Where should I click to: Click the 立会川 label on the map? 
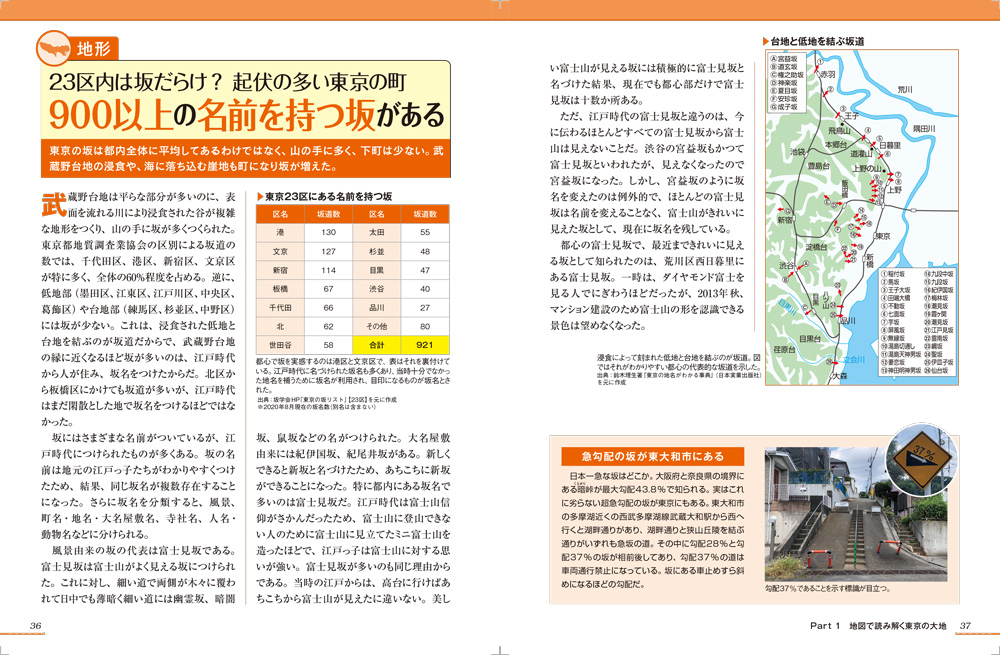(x=853, y=360)
